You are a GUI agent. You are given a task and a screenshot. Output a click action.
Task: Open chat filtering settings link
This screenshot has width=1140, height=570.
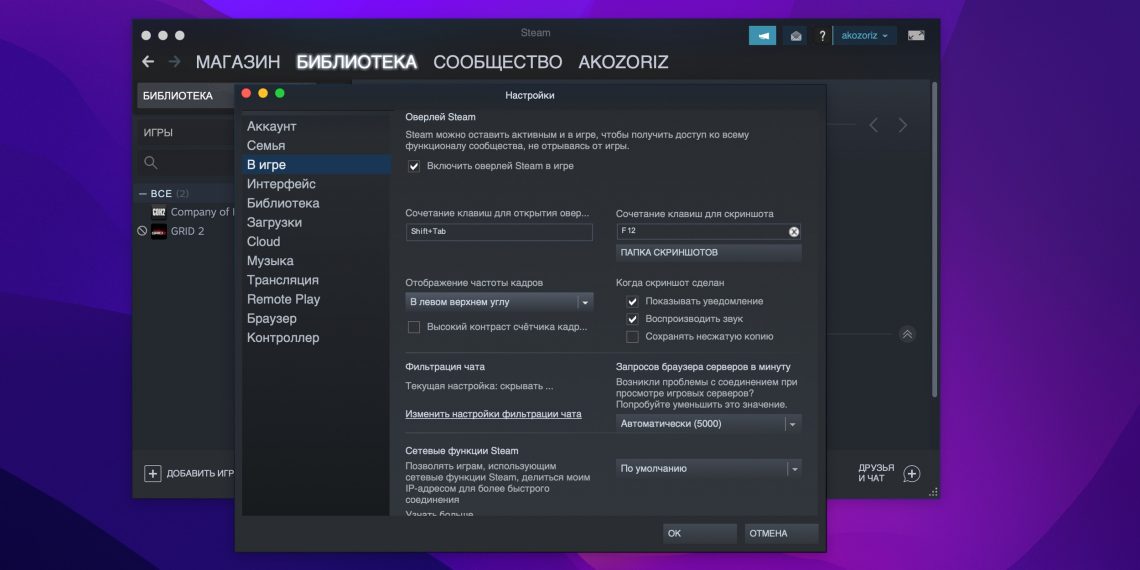pos(493,414)
